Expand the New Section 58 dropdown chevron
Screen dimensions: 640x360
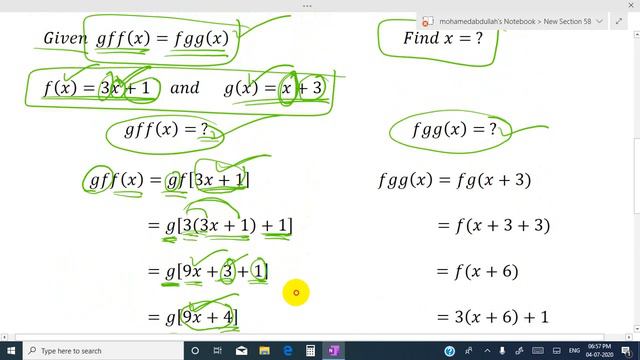pos(599,21)
